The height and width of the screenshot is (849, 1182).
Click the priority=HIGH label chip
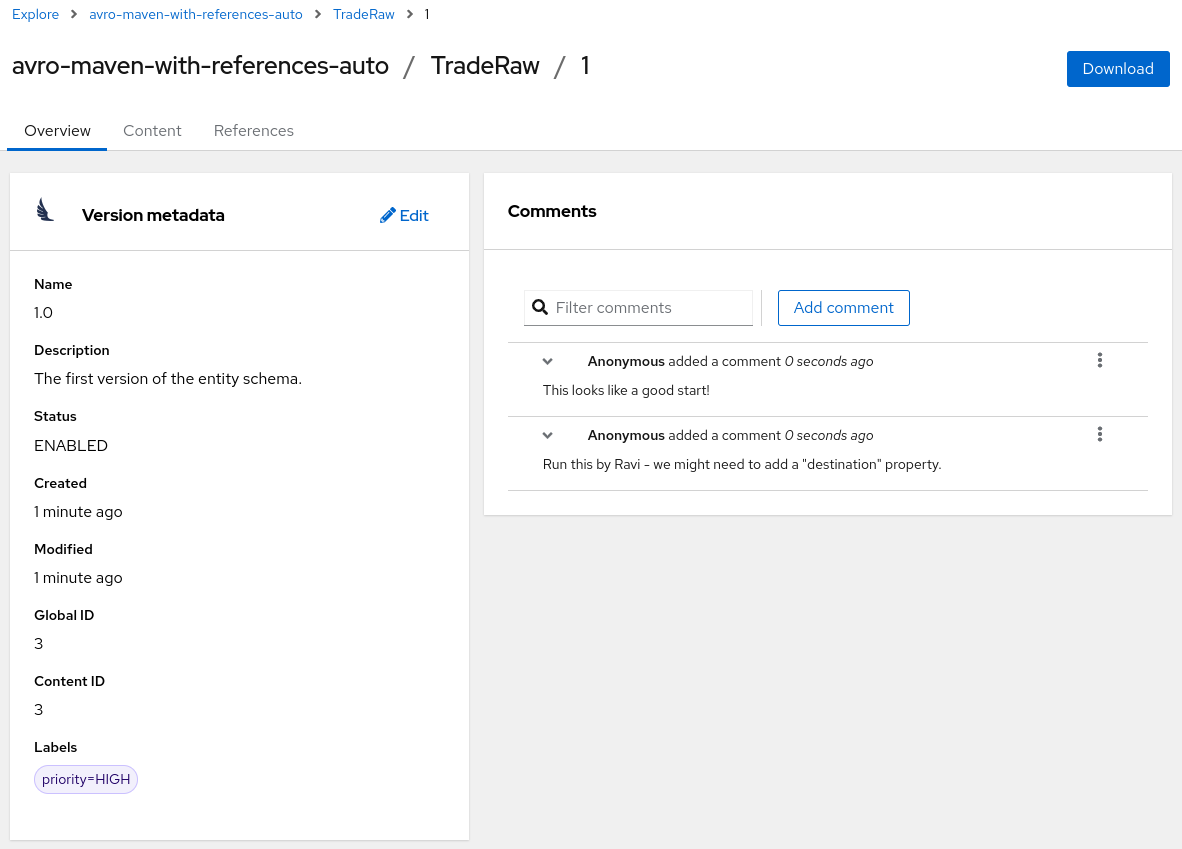tap(86, 779)
